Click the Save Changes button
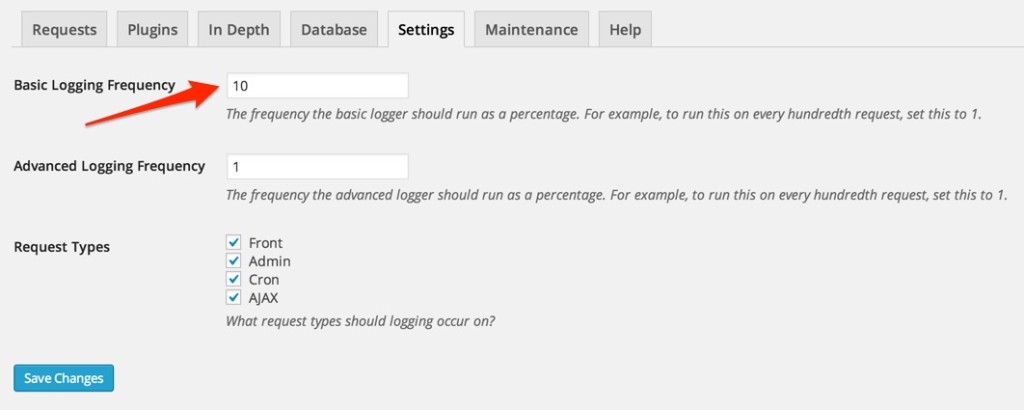Image resolution: width=1024 pixels, height=410 pixels. [64, 378]
